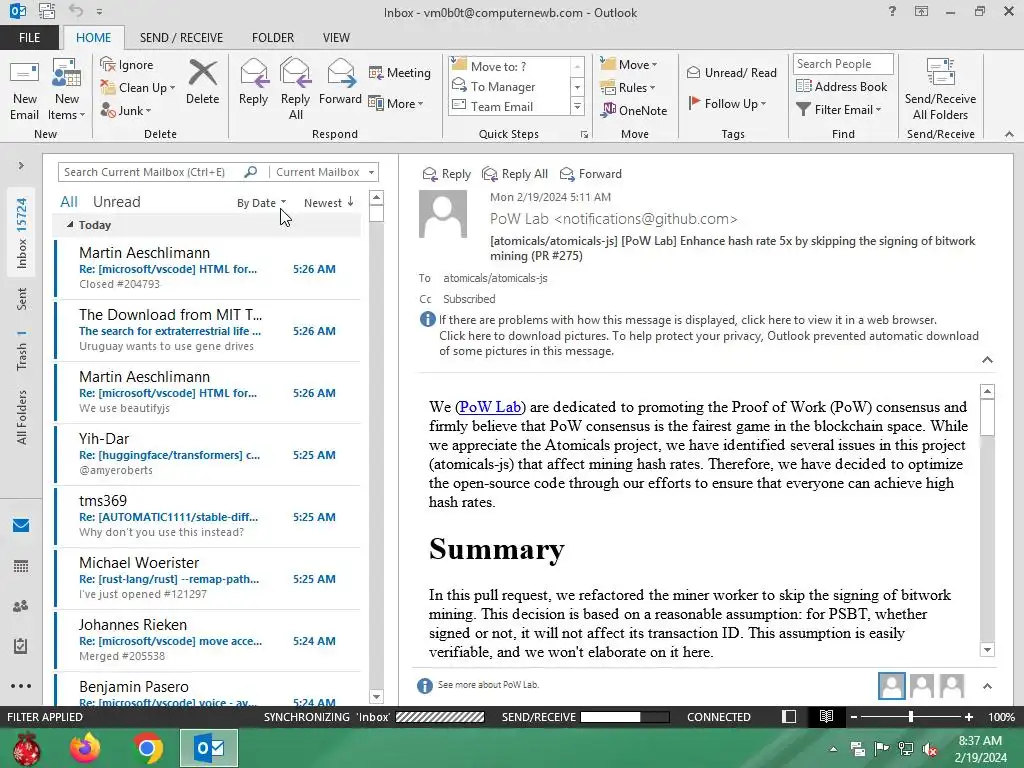Expand the Rules dropdown
Screen dimensions: 1024x768
click(x=628, y=88)
